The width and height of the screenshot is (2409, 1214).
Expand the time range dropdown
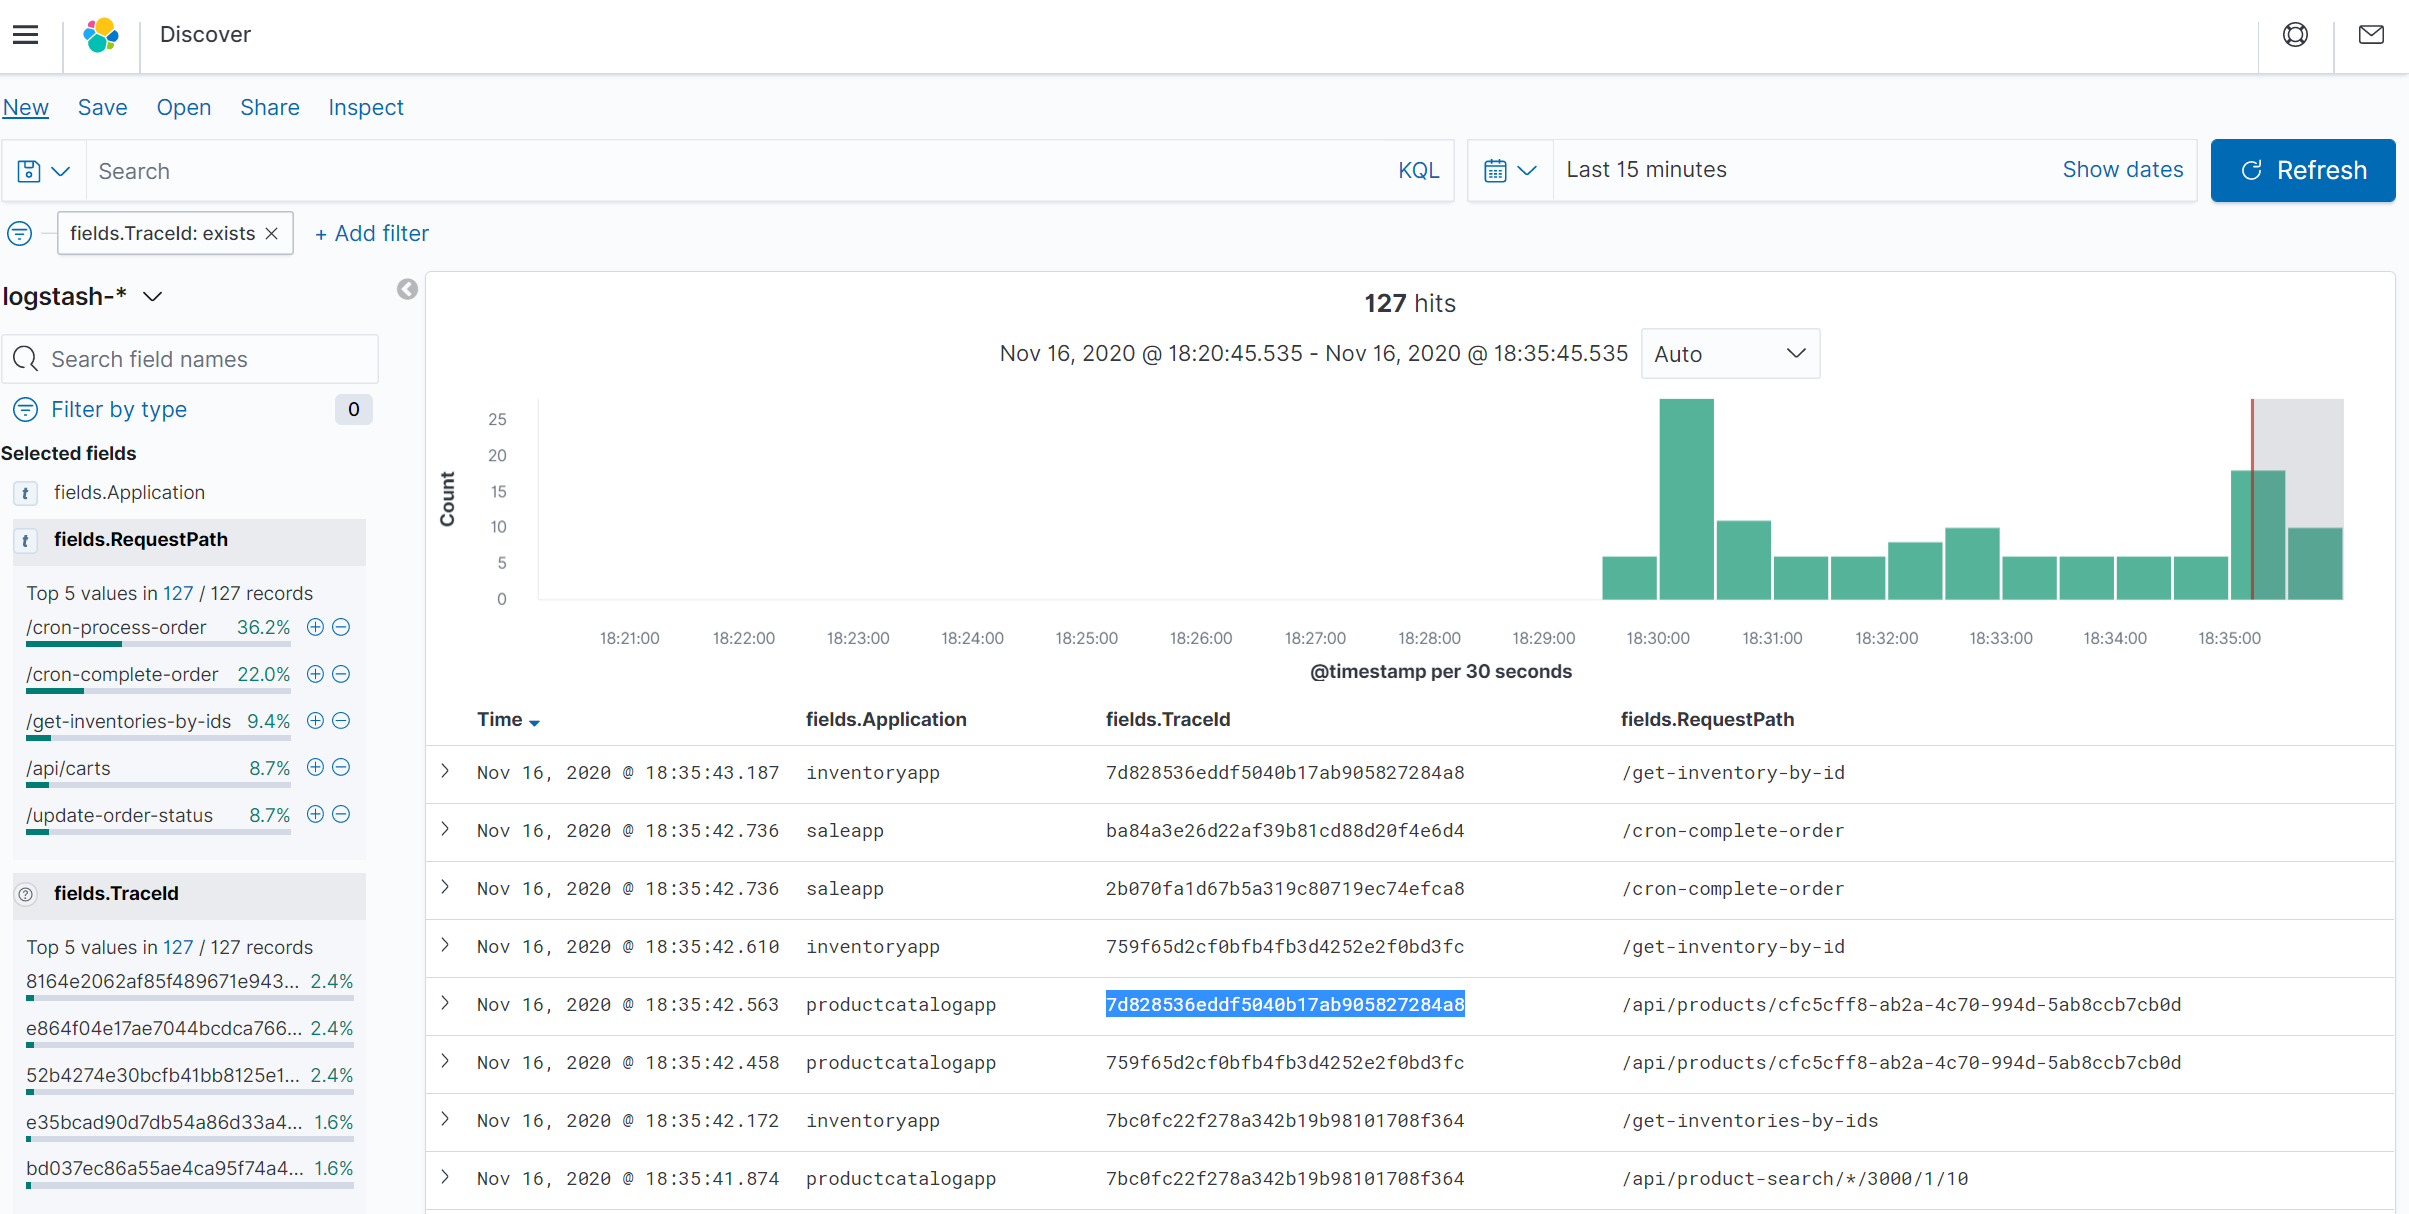click(x=1508, y=169)
